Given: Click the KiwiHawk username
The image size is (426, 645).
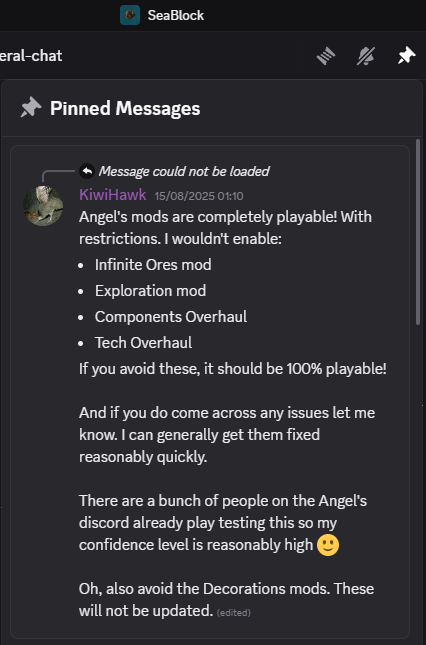Looking at the screenshot, I should click(112, 195).
